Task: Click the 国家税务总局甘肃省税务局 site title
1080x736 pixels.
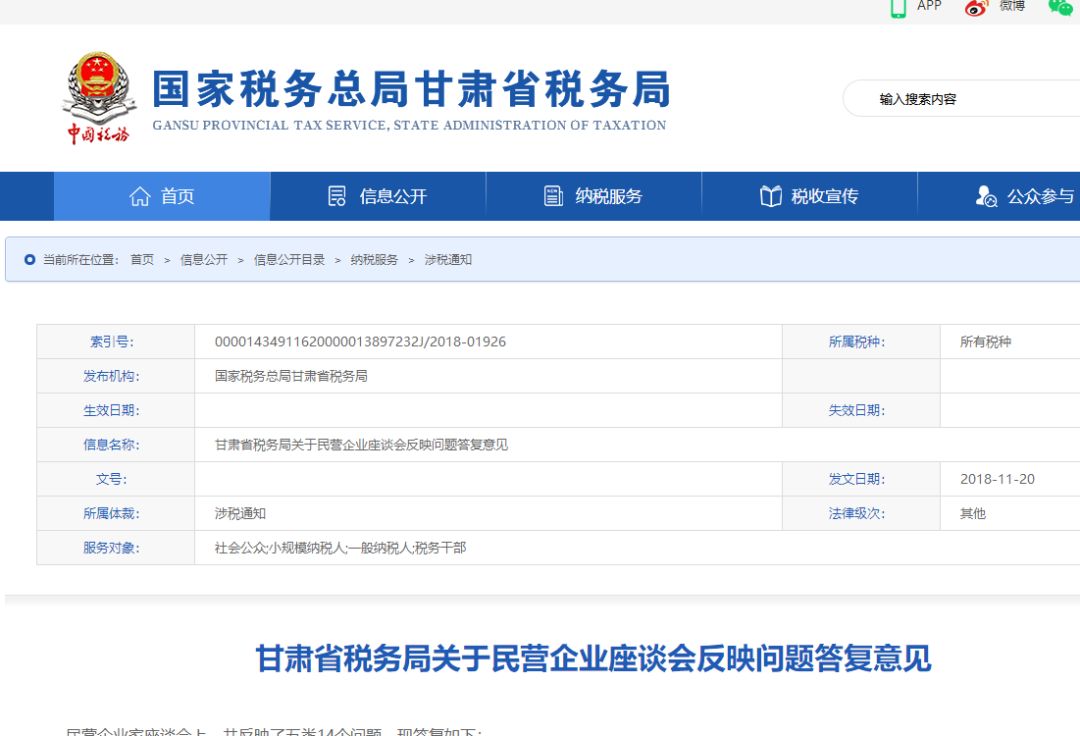Action: 410,90
